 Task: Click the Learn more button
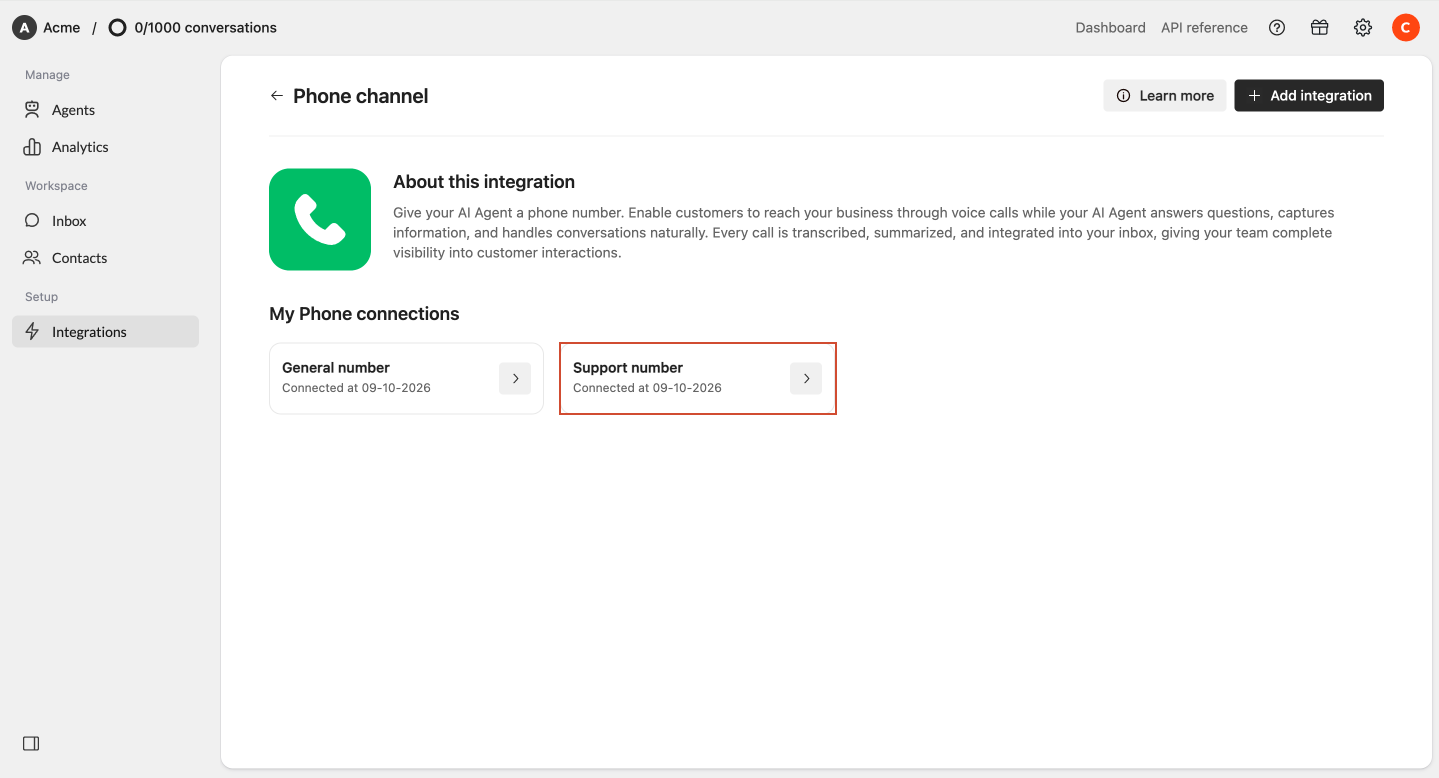click(1165, 96)
